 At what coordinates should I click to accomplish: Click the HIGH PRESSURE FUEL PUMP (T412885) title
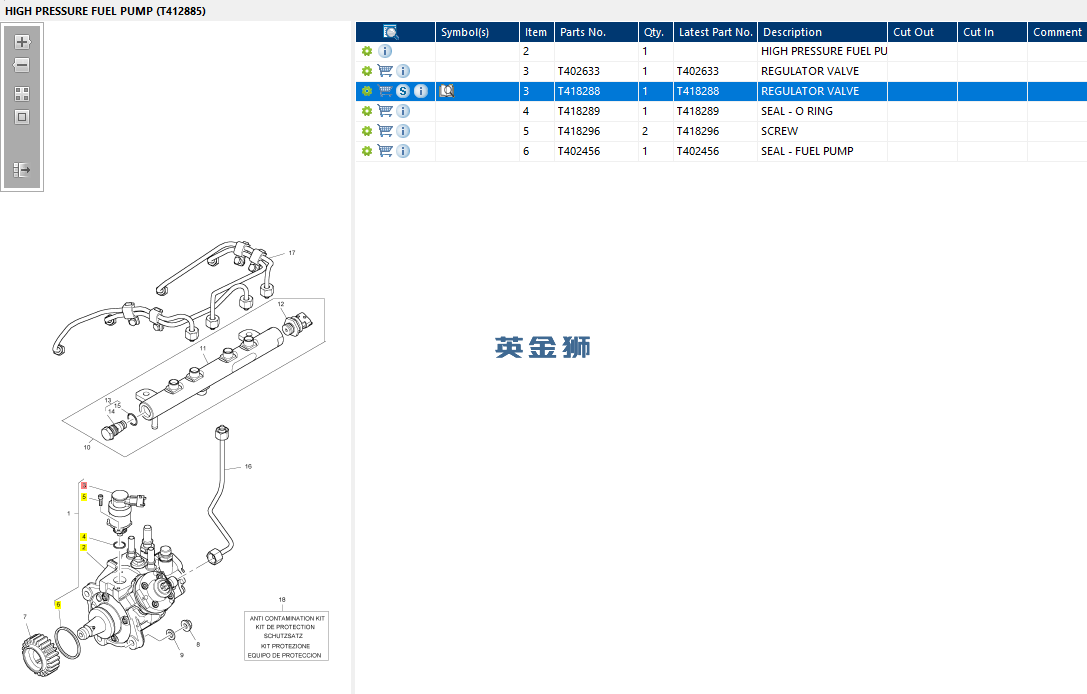click(x=105, y=11)
